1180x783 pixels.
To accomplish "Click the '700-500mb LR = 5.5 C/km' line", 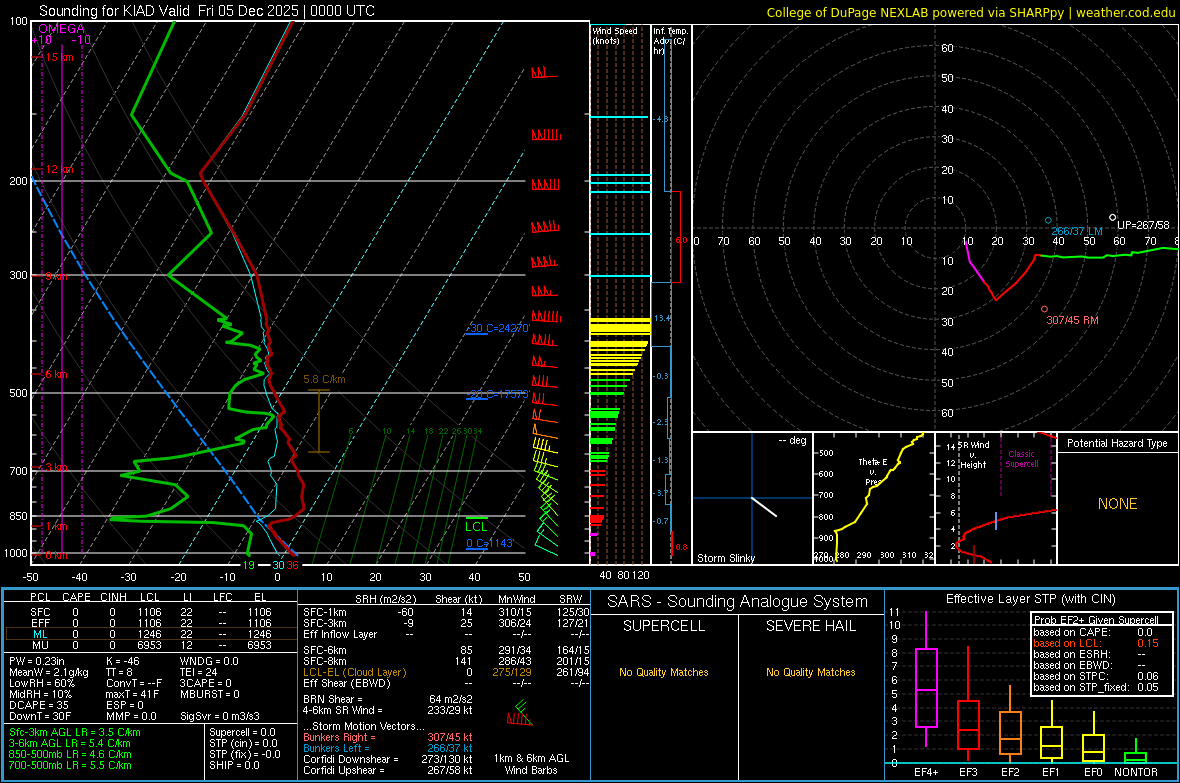I will pos(70,765).
